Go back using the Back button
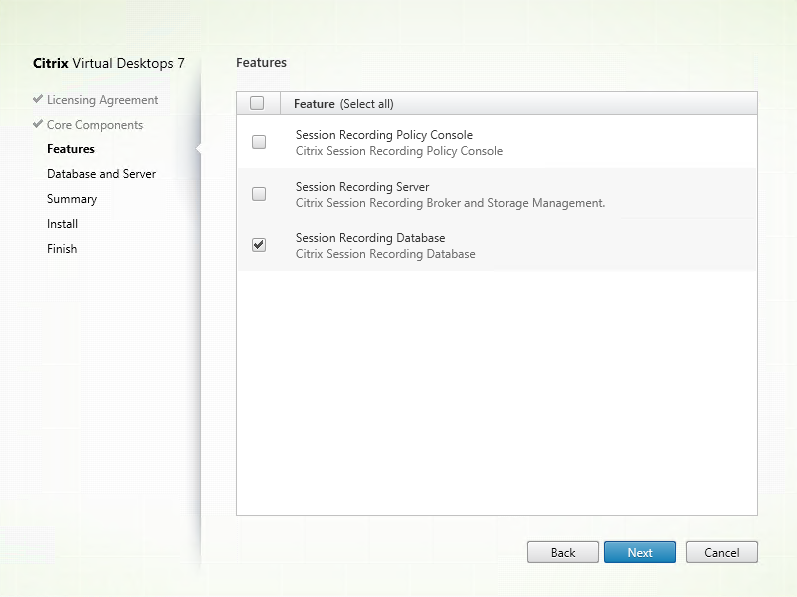797x597 pixels. (562, 552)
